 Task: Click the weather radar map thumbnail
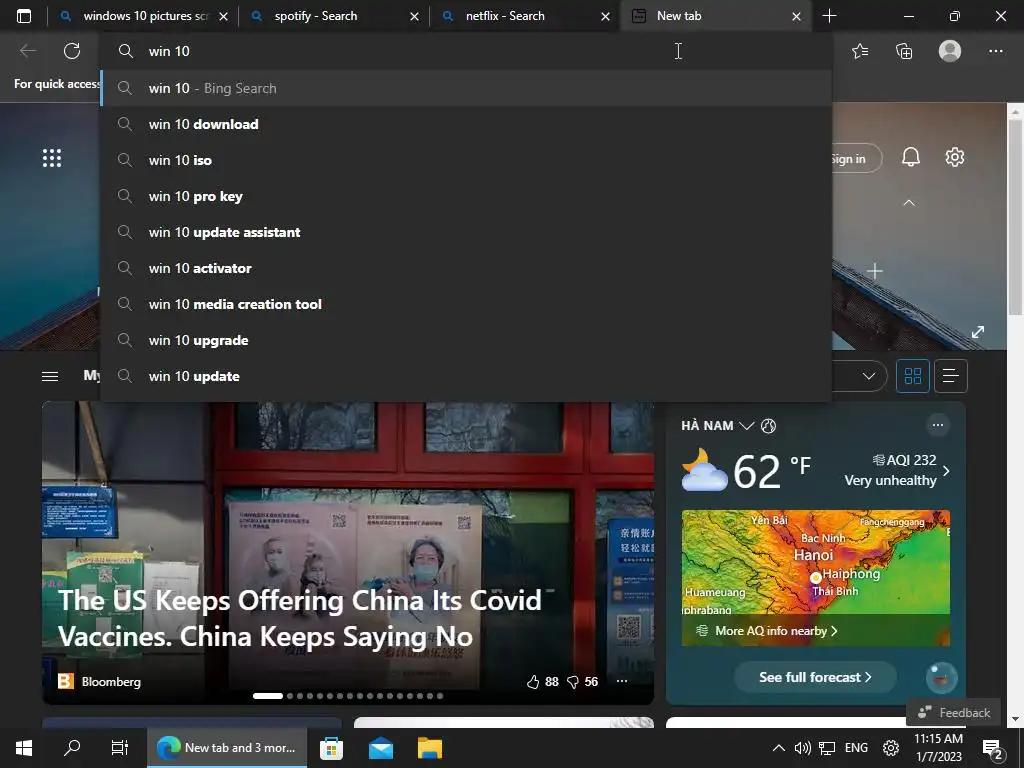(x=816, y=578)
